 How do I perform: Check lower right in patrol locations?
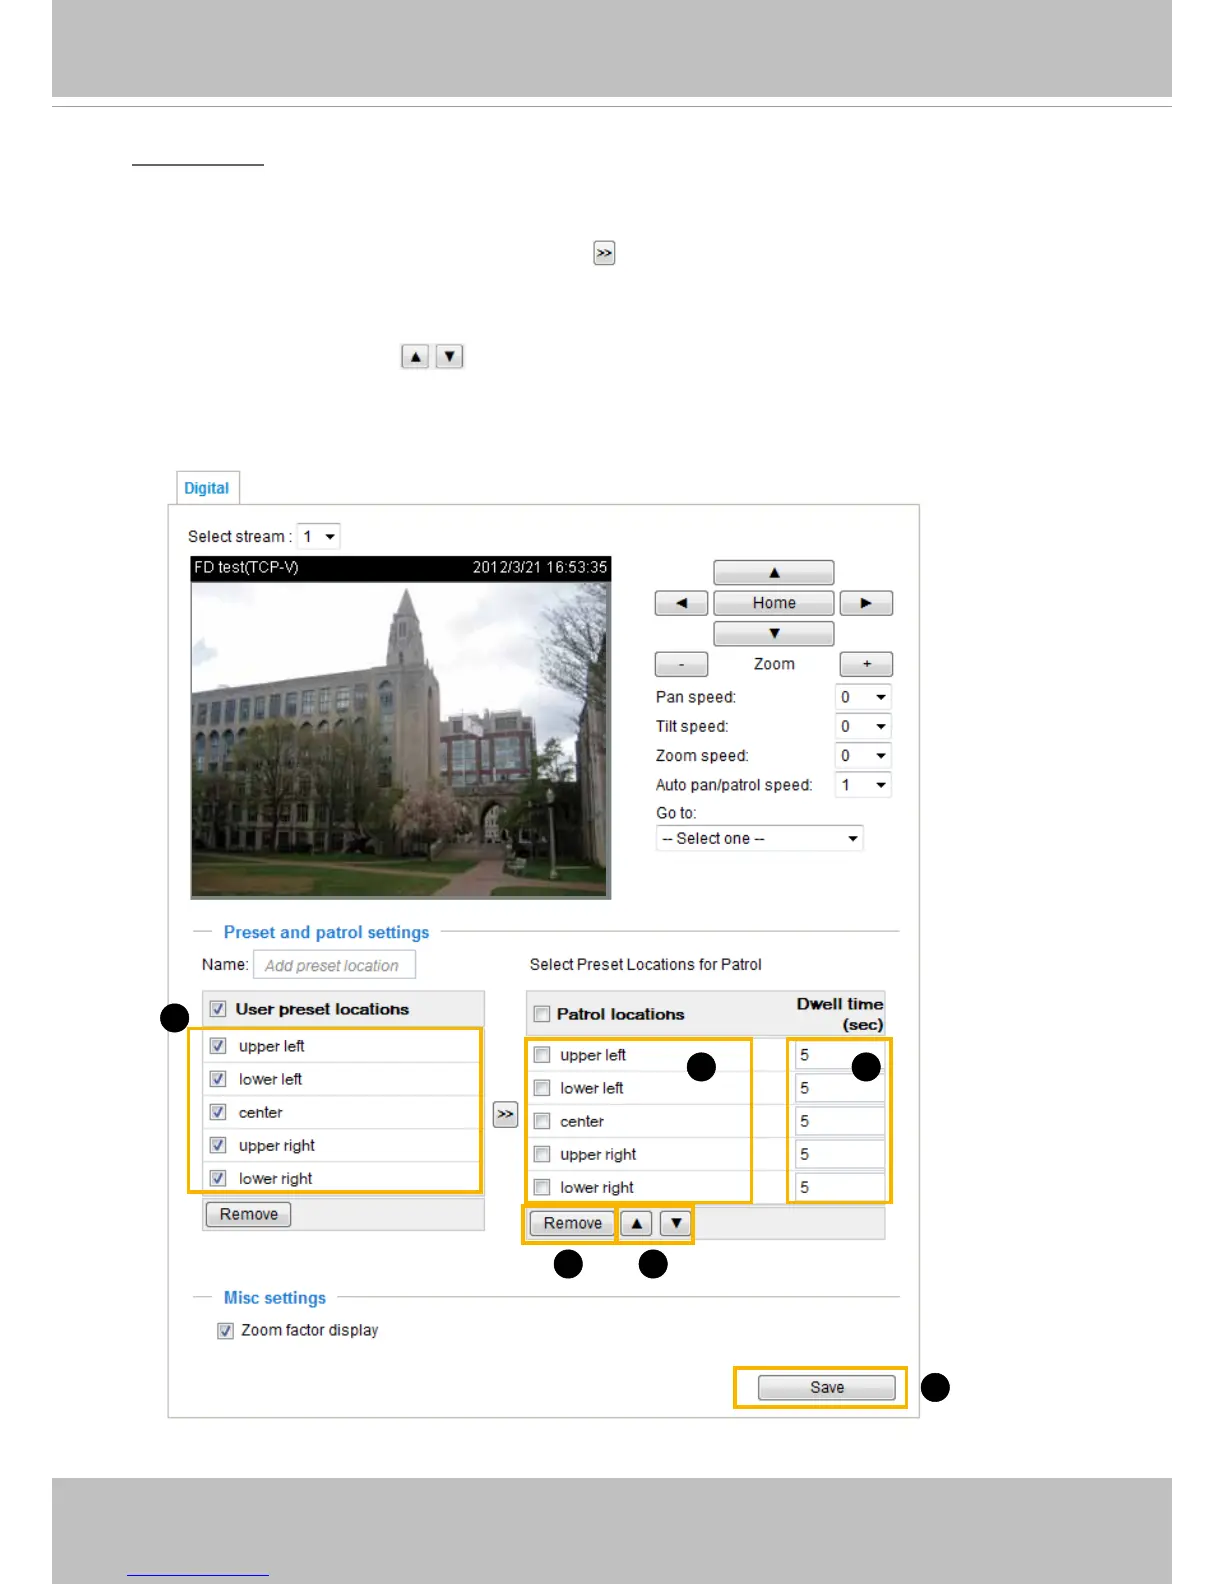click(542, 1187)
